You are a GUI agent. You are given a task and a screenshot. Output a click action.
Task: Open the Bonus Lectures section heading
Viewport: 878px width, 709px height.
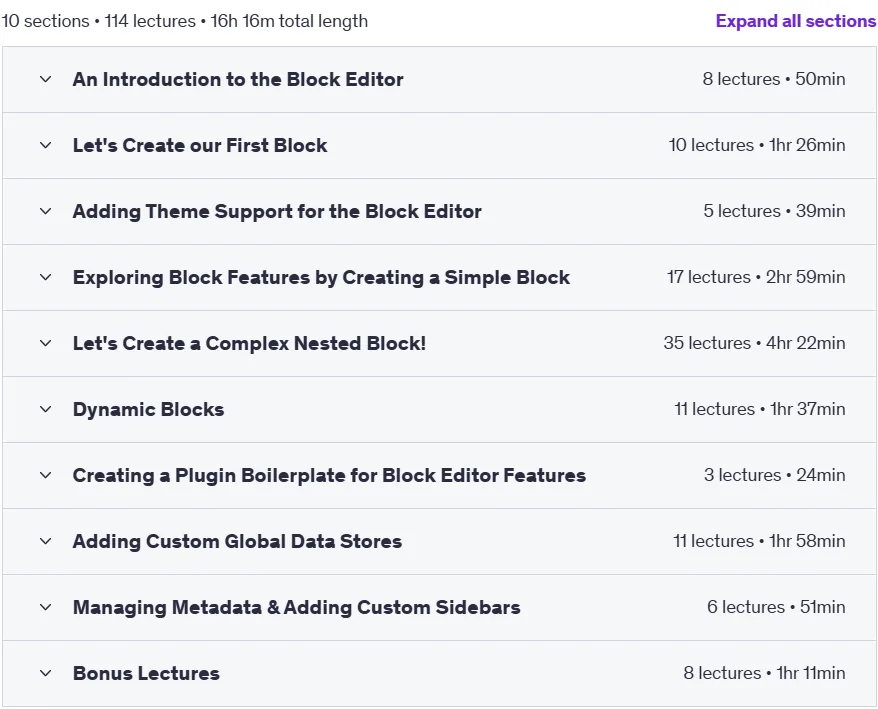pos(146,674)
